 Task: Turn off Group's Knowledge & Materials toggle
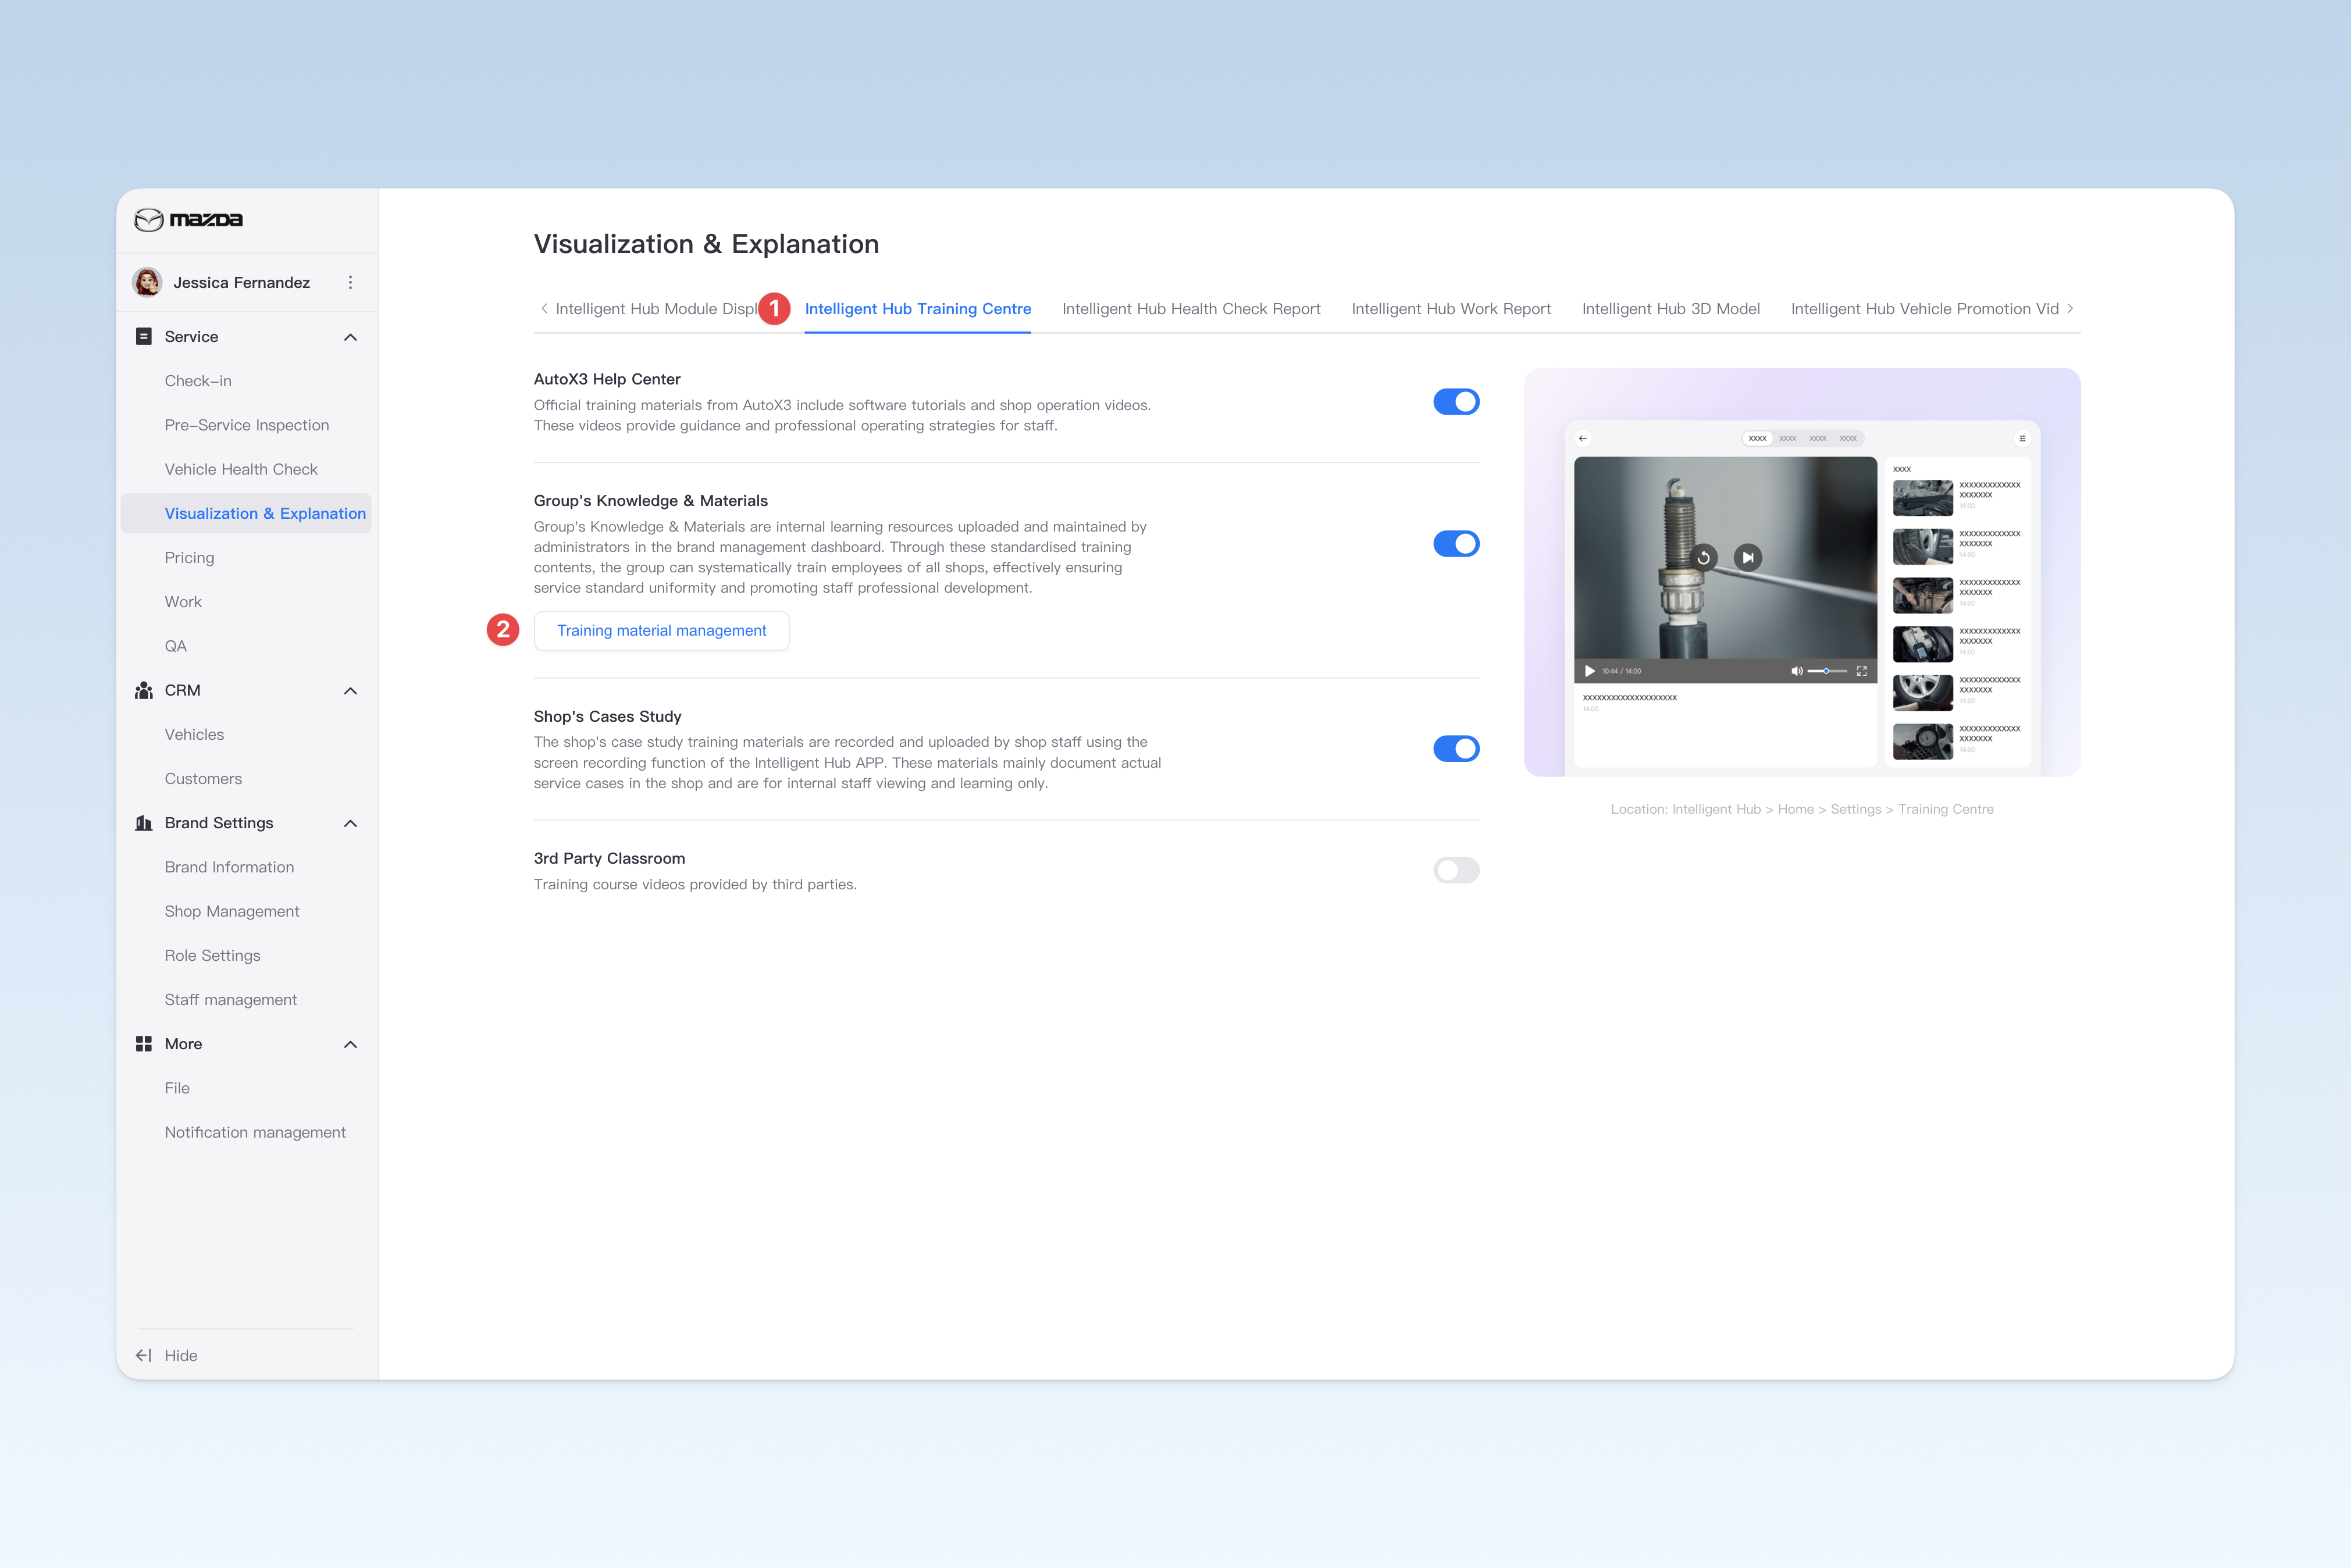click(1456, 544)
